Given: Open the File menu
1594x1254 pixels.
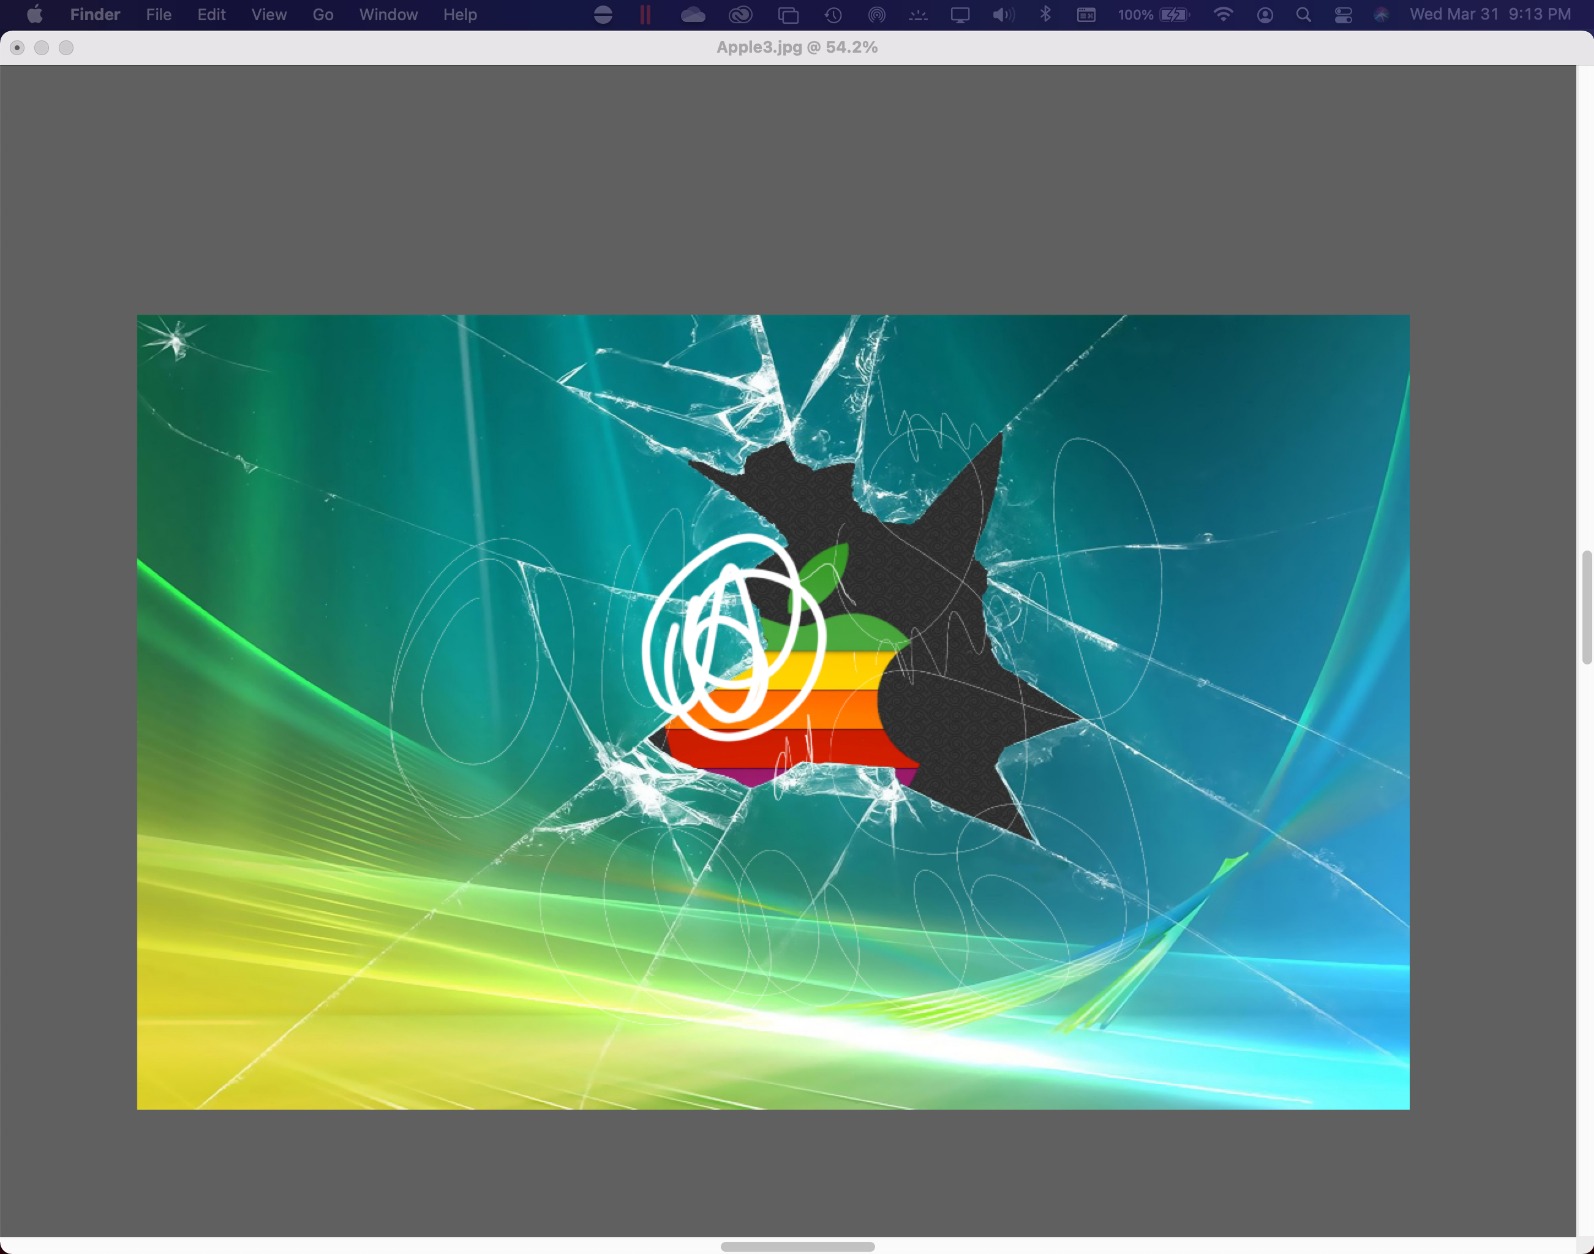Looking at the screenshot, I should (x=159, y=15).
